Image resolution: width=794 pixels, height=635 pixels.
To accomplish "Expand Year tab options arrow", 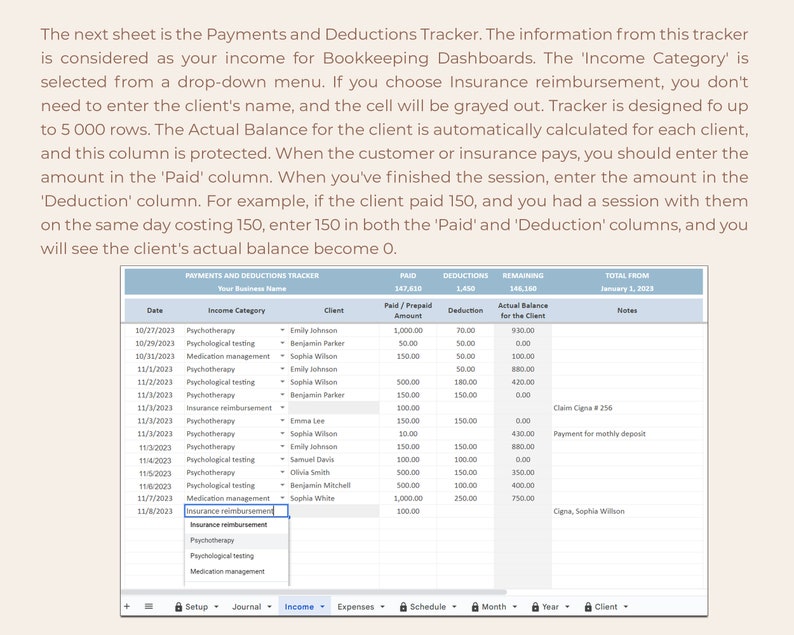I will coord(567,607).
